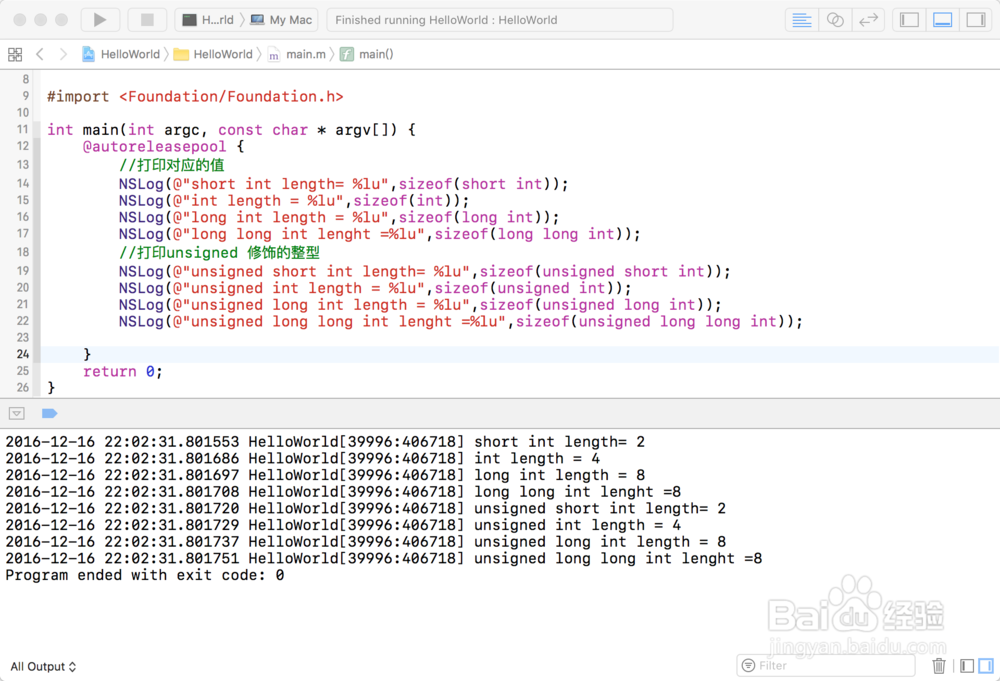The image size is (1000, 681).
Task: Click sizeof(unsigned short int) on line 19
Action: (x=600, y=272)
